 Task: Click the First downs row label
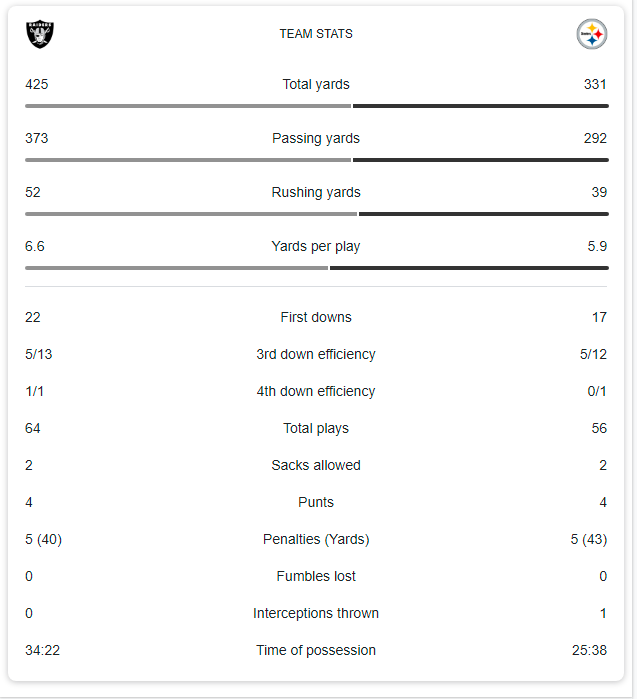(316, 318)
